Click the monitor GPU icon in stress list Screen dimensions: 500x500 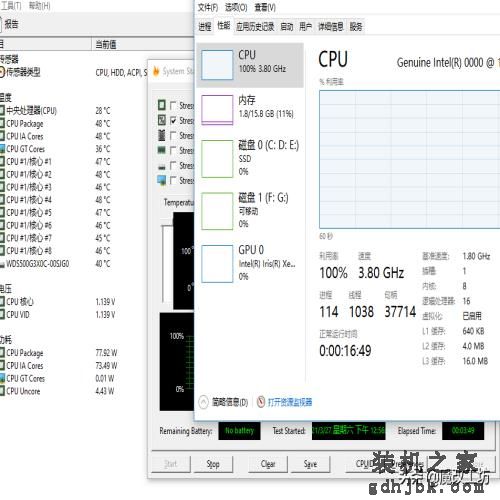[x=162, y=180]
